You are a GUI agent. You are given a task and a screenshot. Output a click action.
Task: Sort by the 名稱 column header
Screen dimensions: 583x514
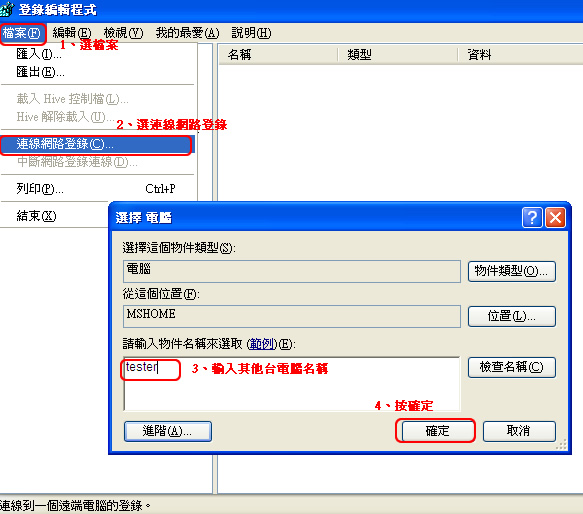point(278,55)
